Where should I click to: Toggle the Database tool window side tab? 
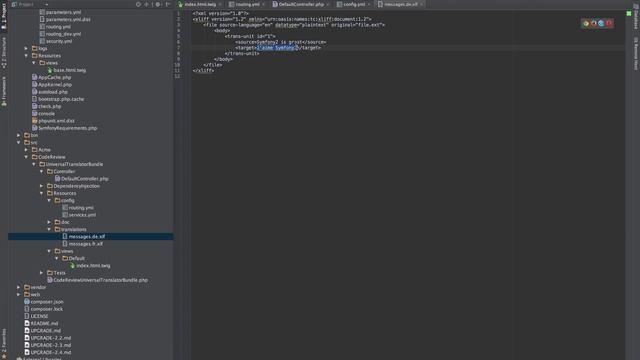[x=636, y=17]
